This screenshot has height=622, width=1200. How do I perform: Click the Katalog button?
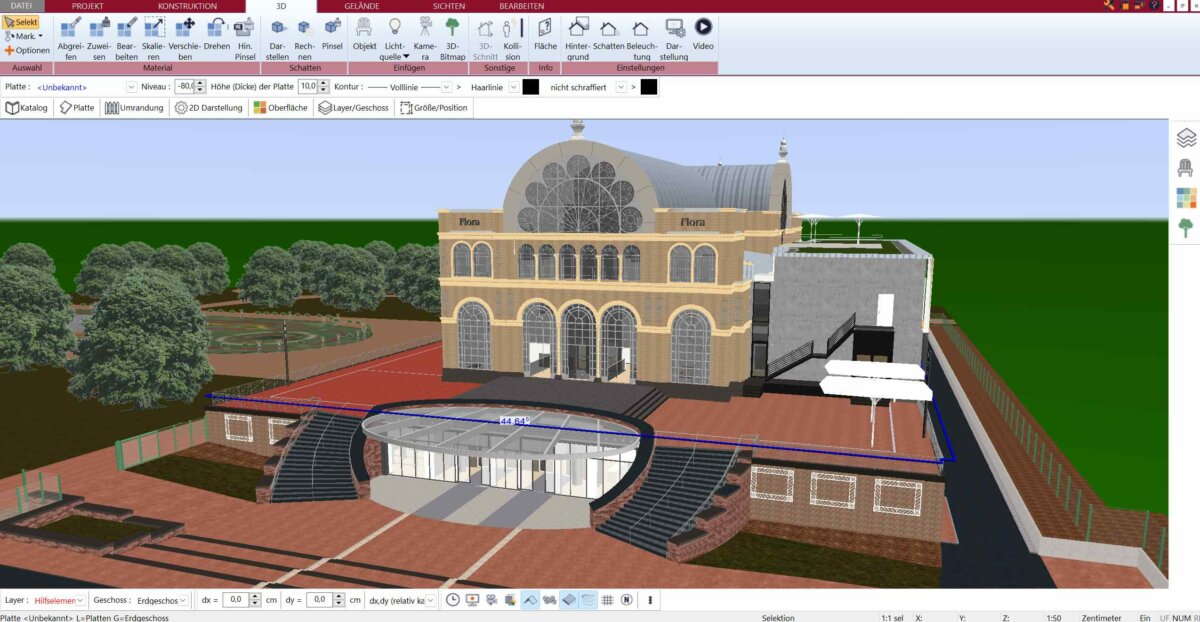pyautogui.click(x=27, y=108)
